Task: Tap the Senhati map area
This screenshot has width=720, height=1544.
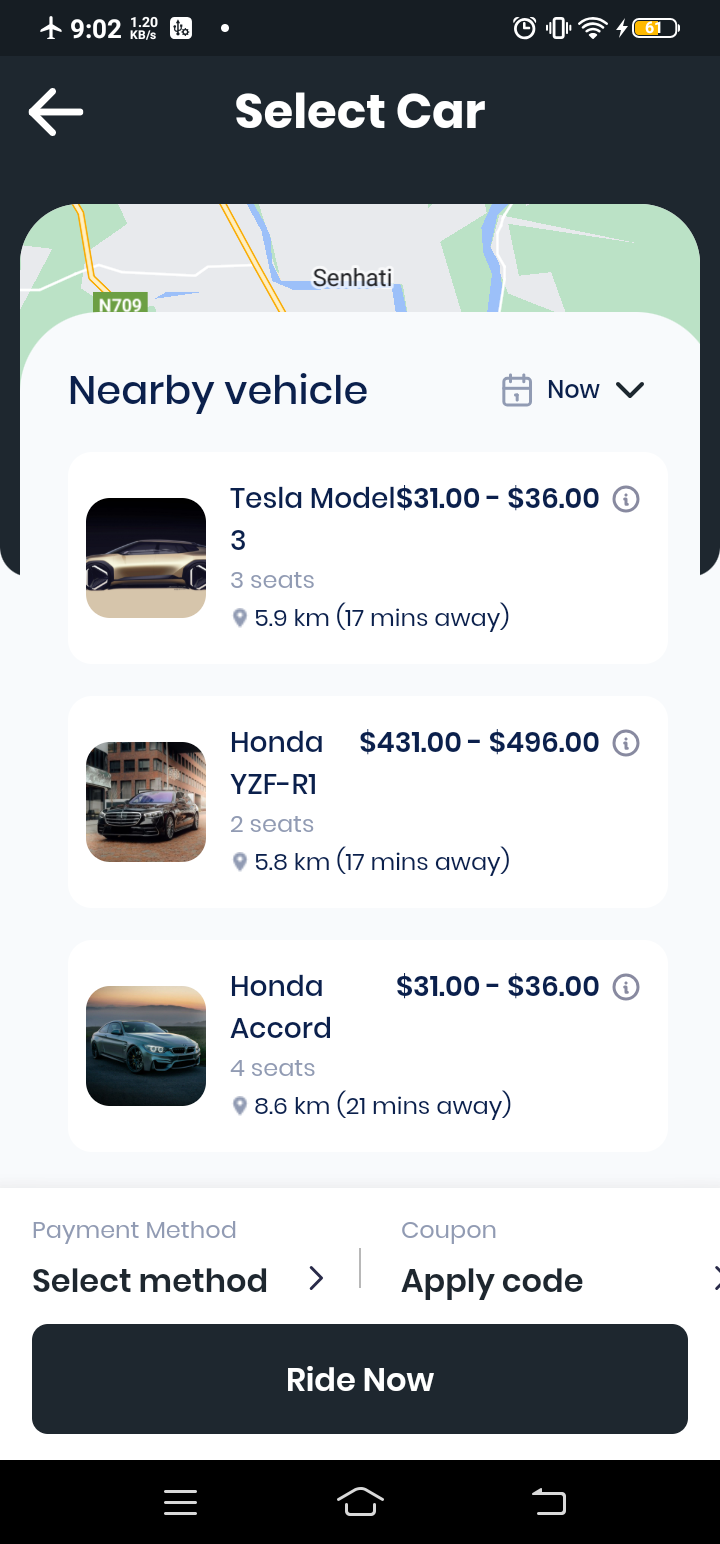Action: pos(353,277)
